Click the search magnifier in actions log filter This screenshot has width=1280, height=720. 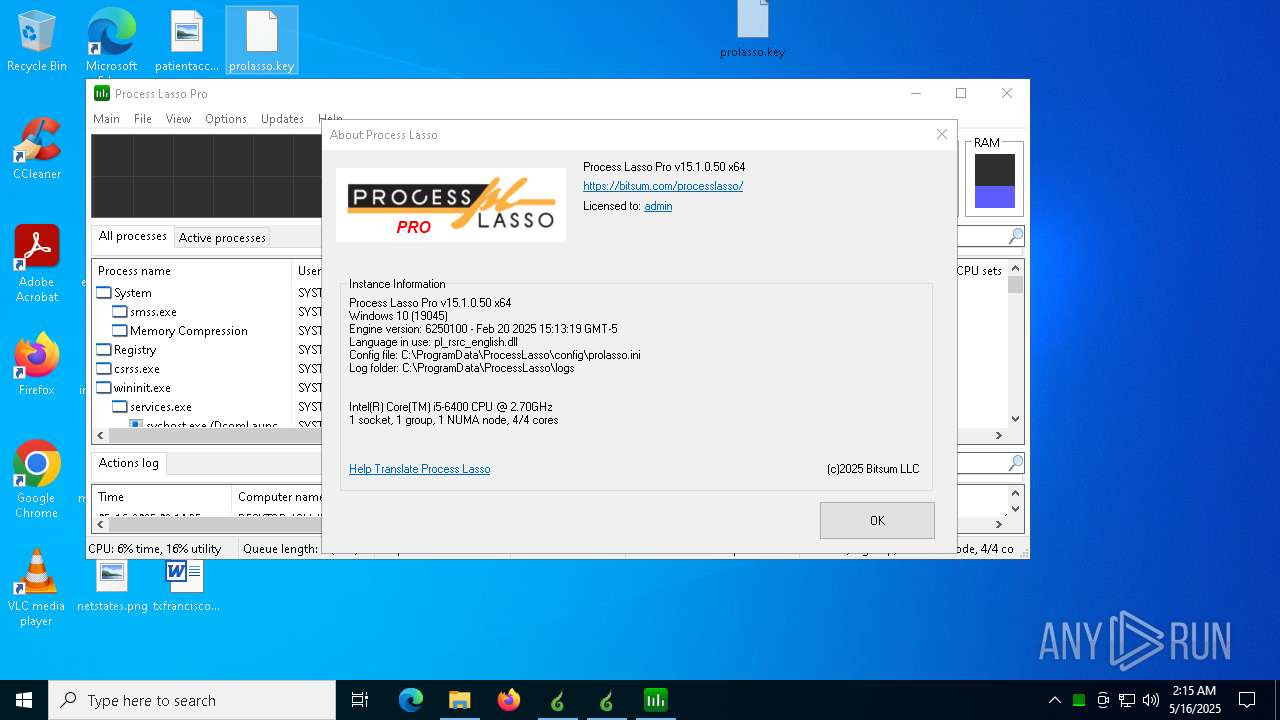pos(1015,463)
